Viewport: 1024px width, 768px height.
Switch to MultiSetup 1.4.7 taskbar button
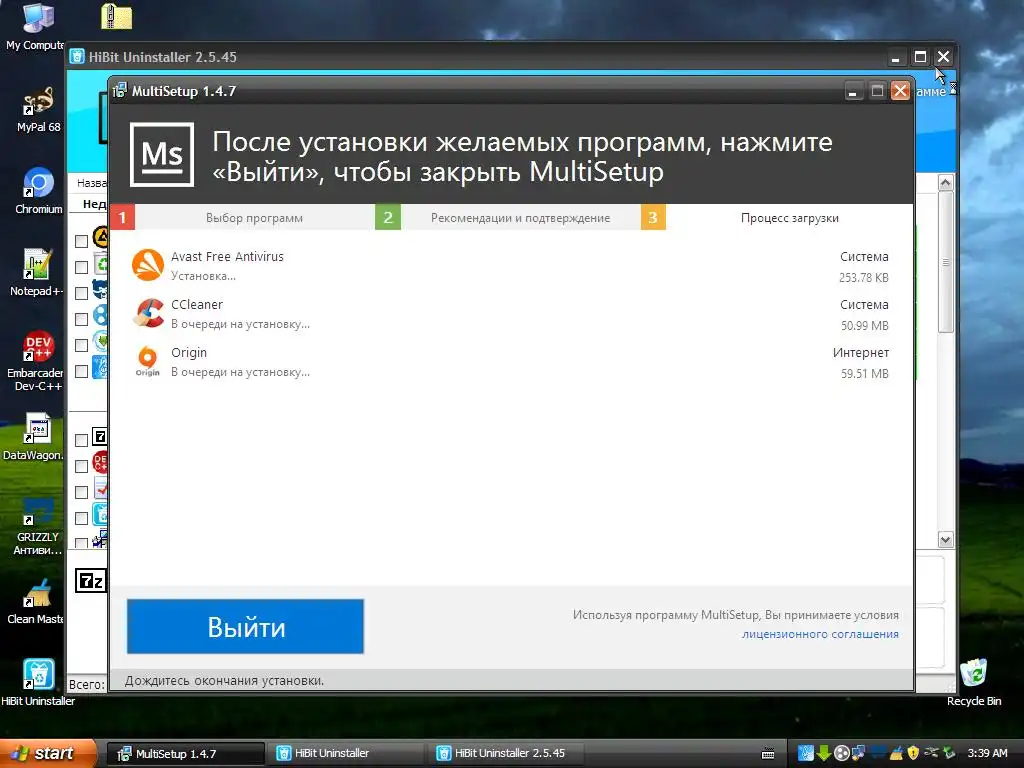coord(185,754)
